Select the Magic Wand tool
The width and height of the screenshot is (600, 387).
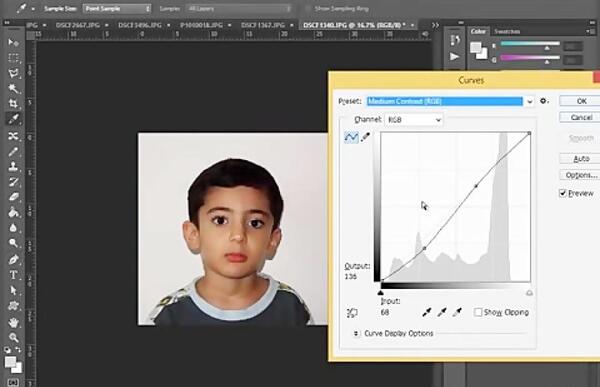pyautogui.click(x=13, y=88)
